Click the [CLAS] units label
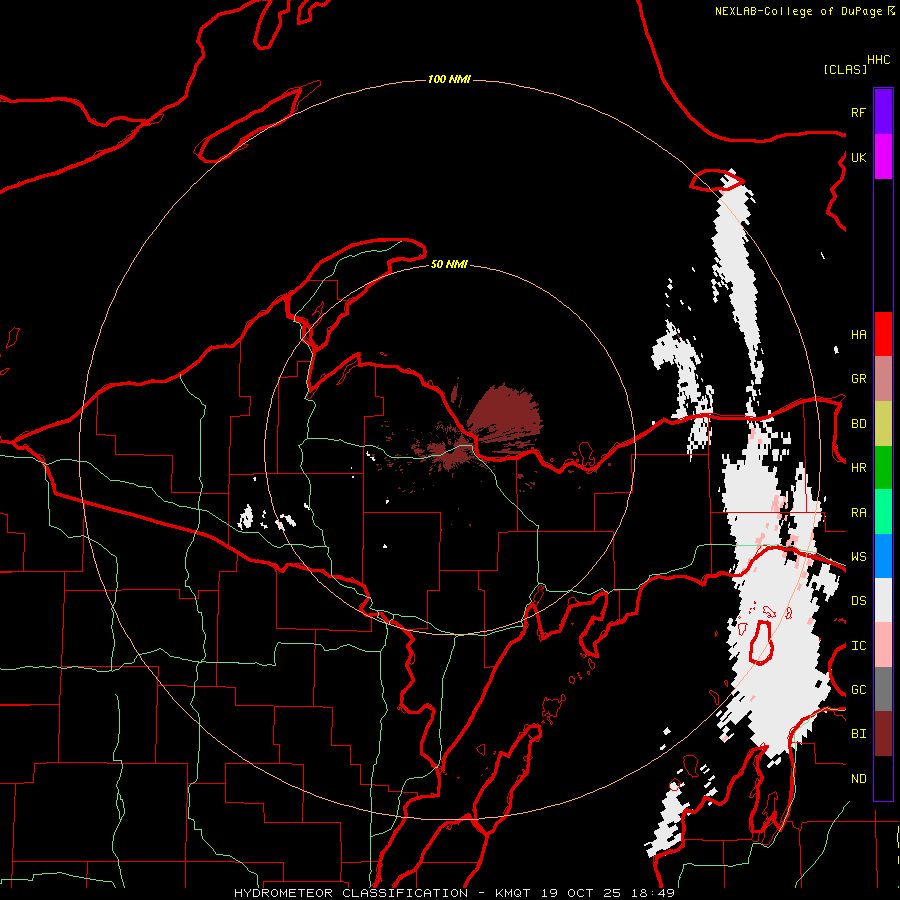 click(x=845, y=69)
